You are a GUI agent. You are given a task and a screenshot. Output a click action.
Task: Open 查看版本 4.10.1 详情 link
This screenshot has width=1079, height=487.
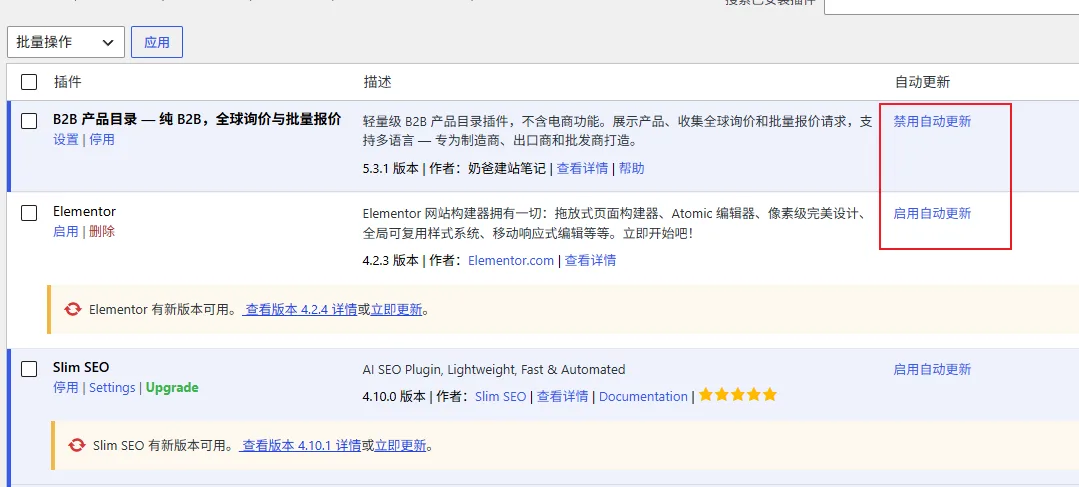click(300, 446)
